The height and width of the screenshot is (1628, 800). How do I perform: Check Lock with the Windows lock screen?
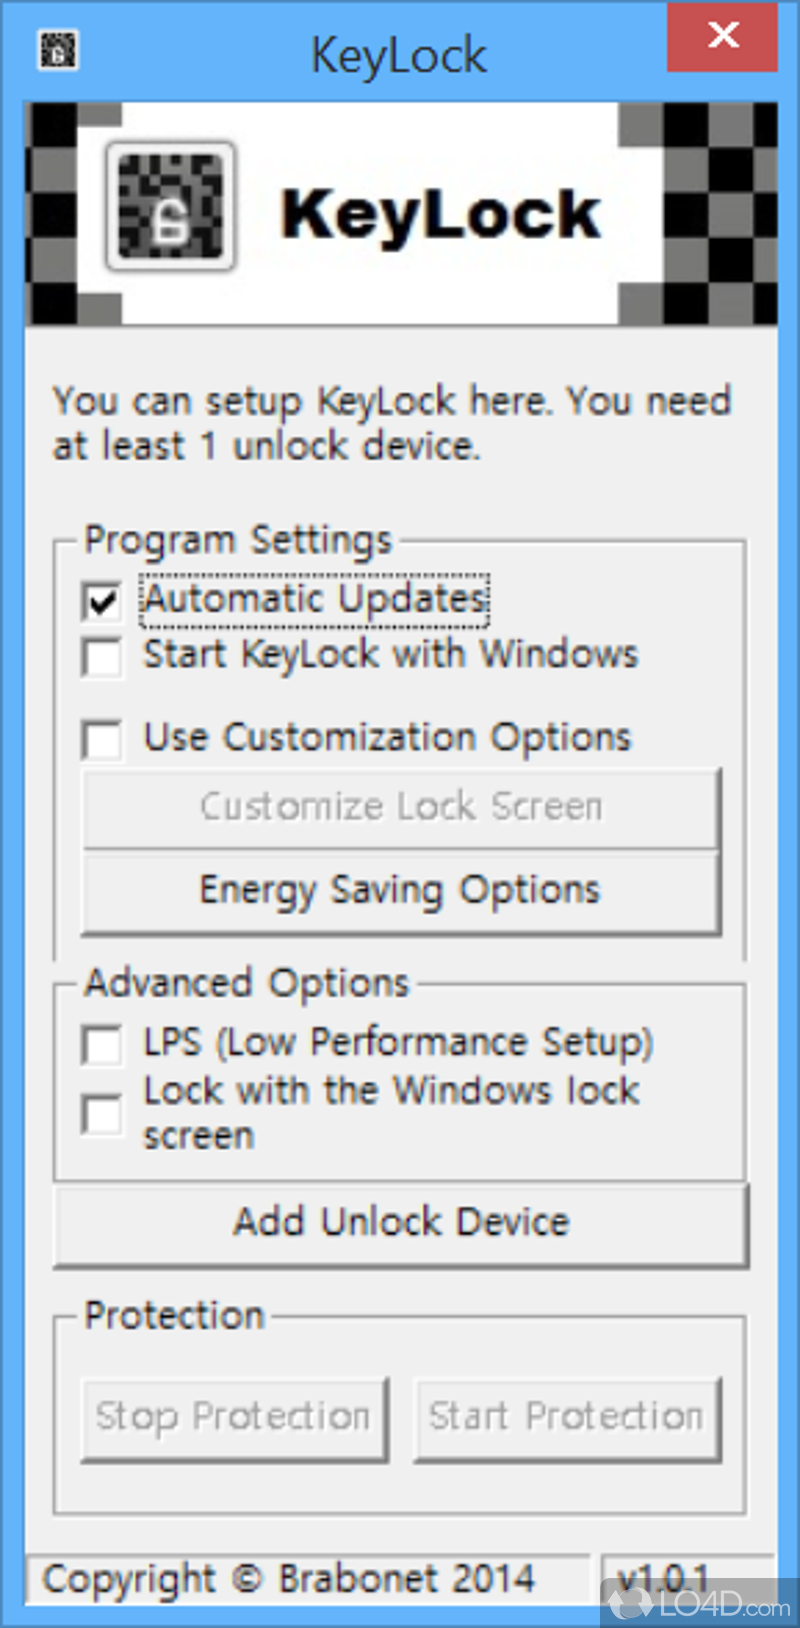[x=103, y=1114]
